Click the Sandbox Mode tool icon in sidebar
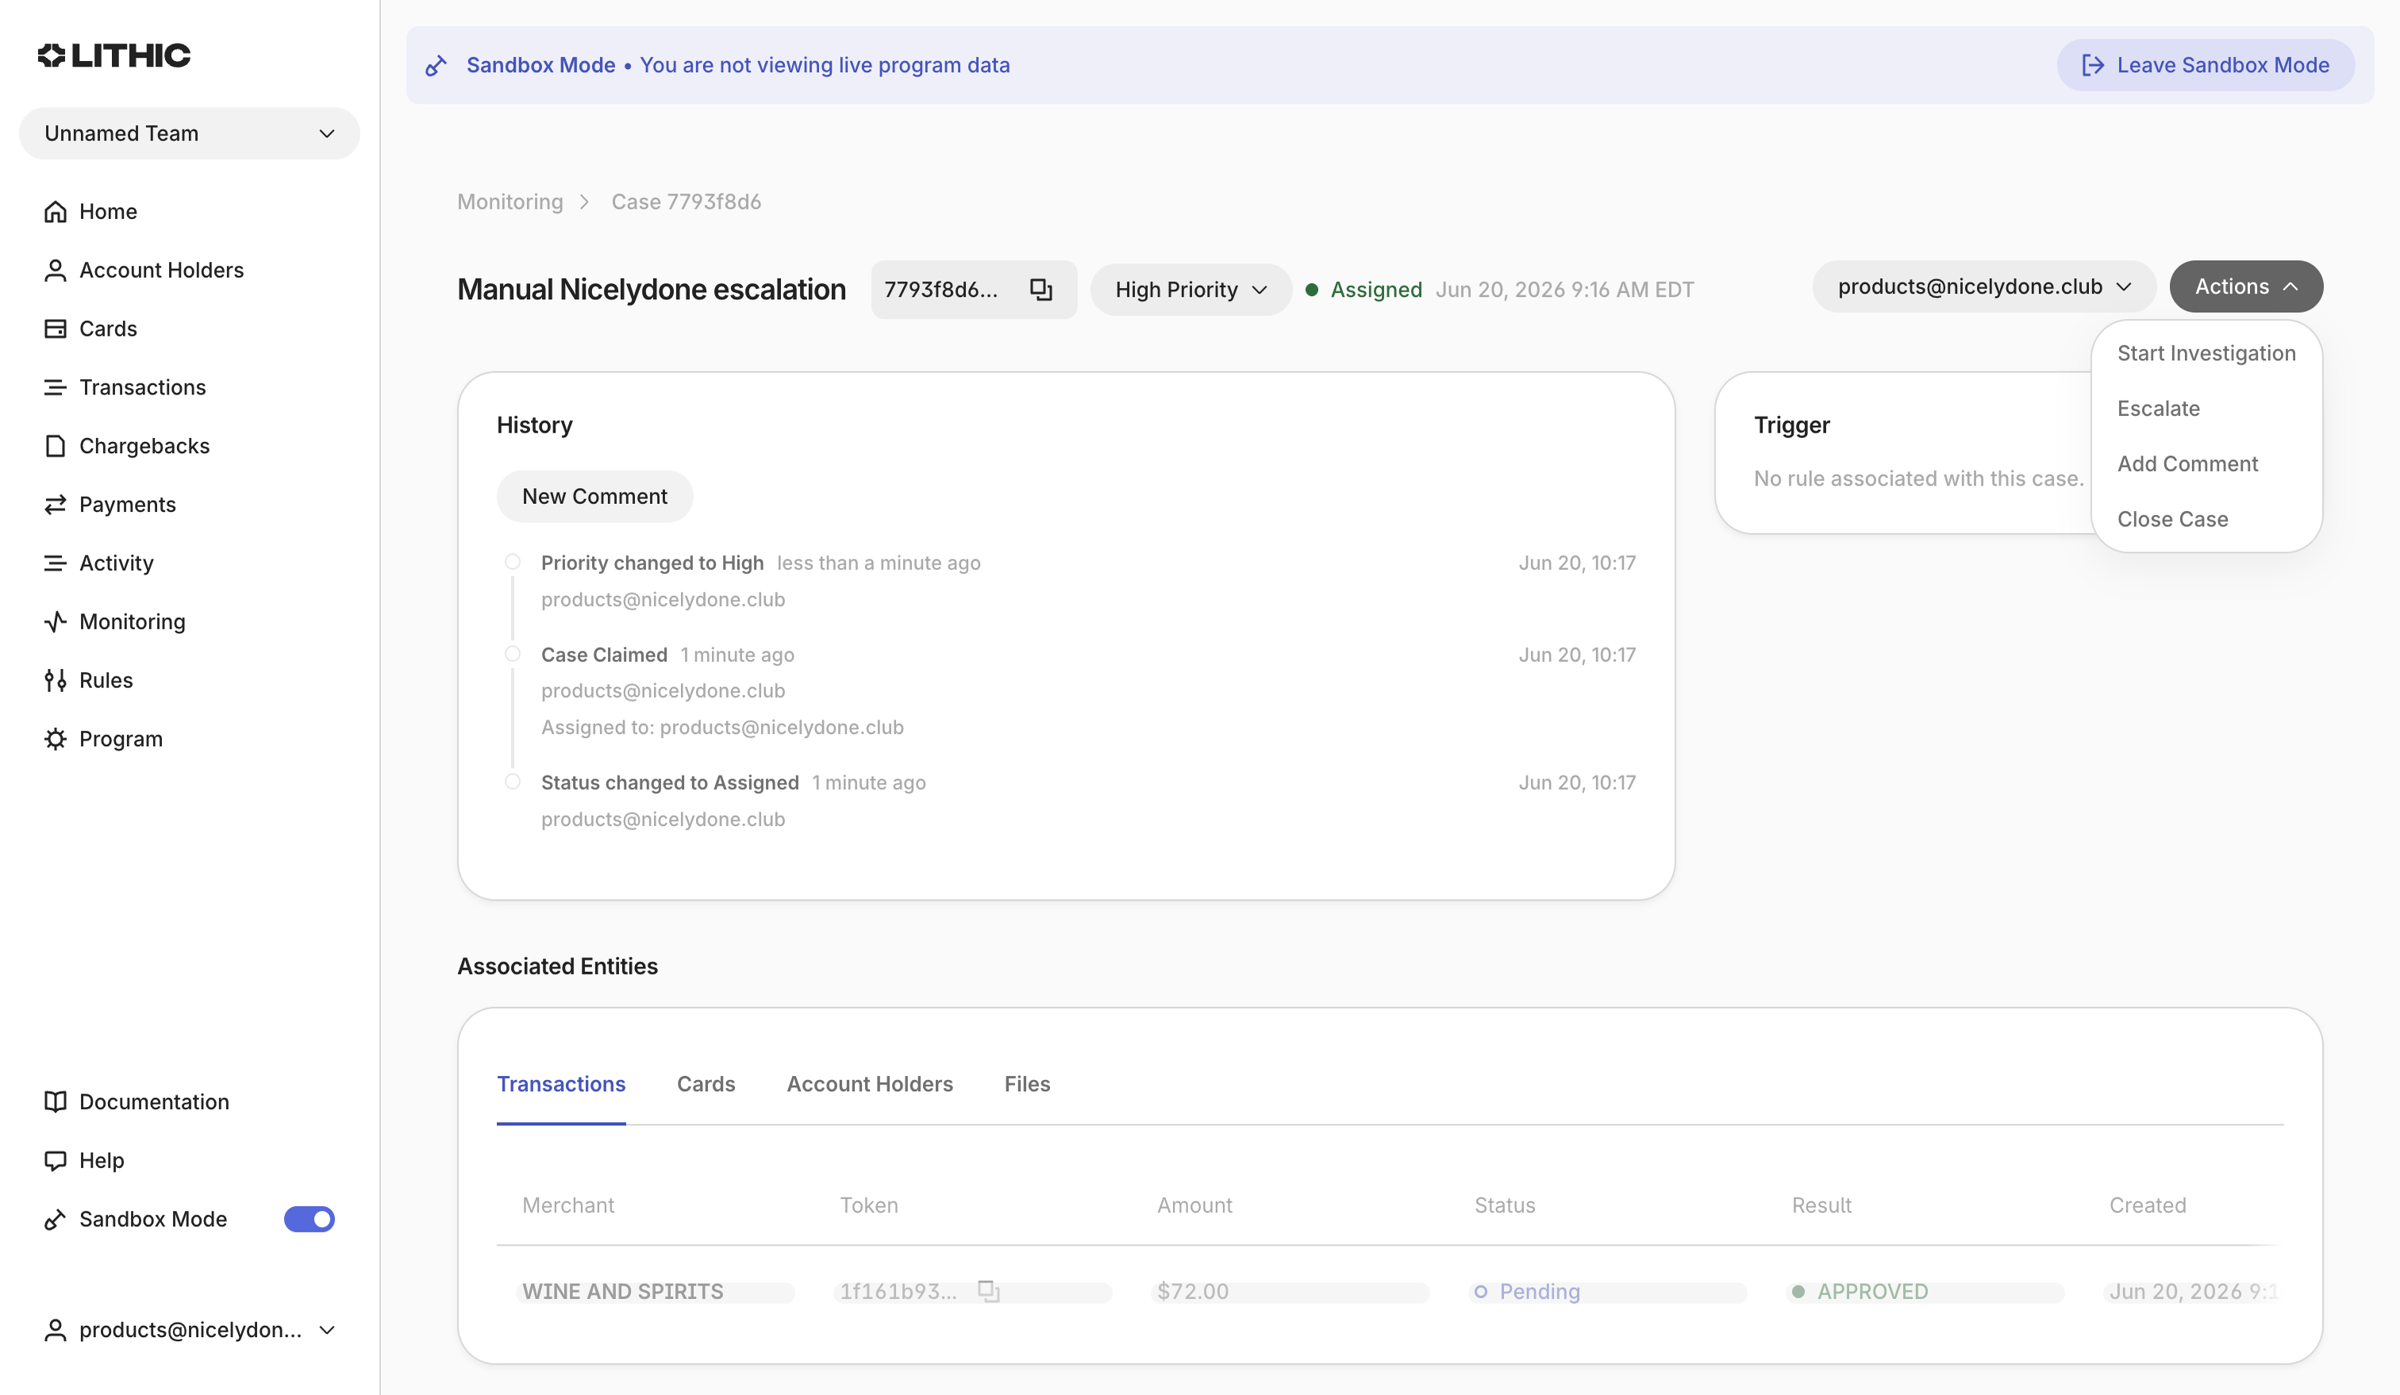The image size is (2400, 1395). pyautogui.click(x=55, y=1219)
